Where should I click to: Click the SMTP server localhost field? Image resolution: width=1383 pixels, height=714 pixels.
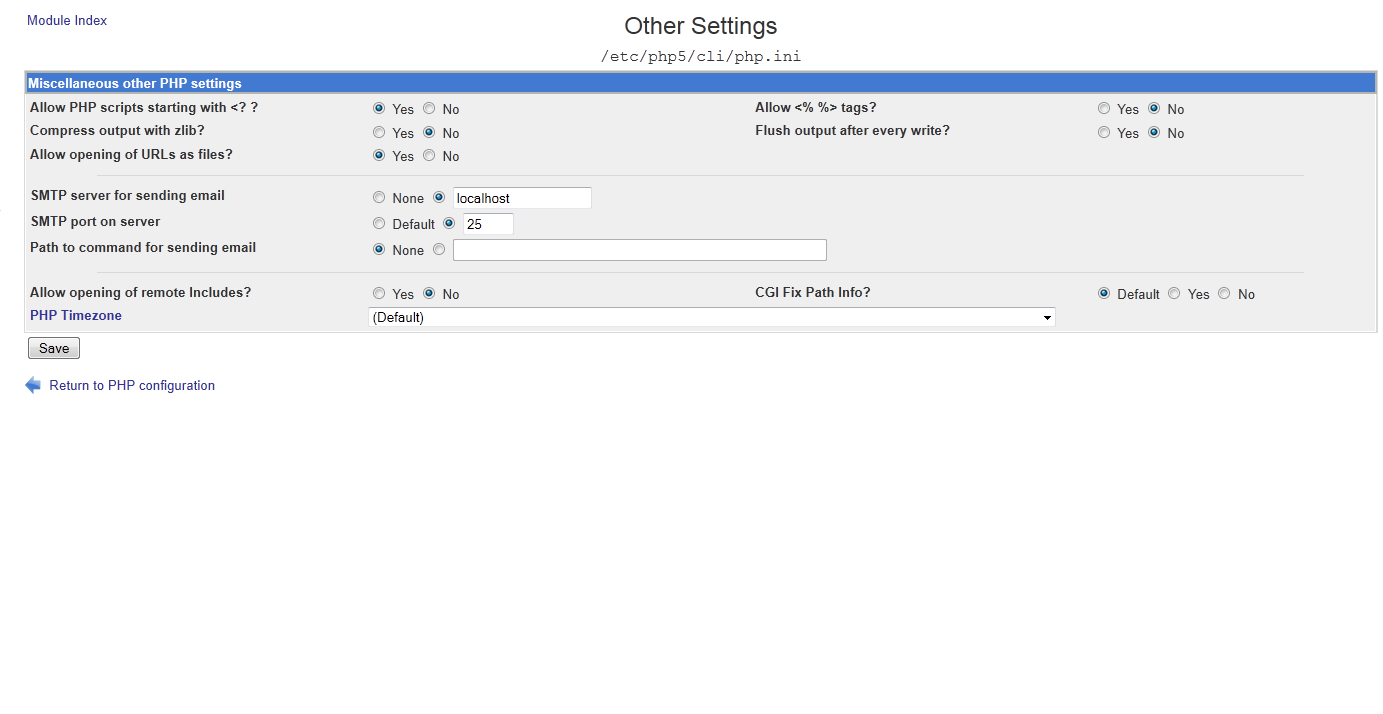click(522, 198)
